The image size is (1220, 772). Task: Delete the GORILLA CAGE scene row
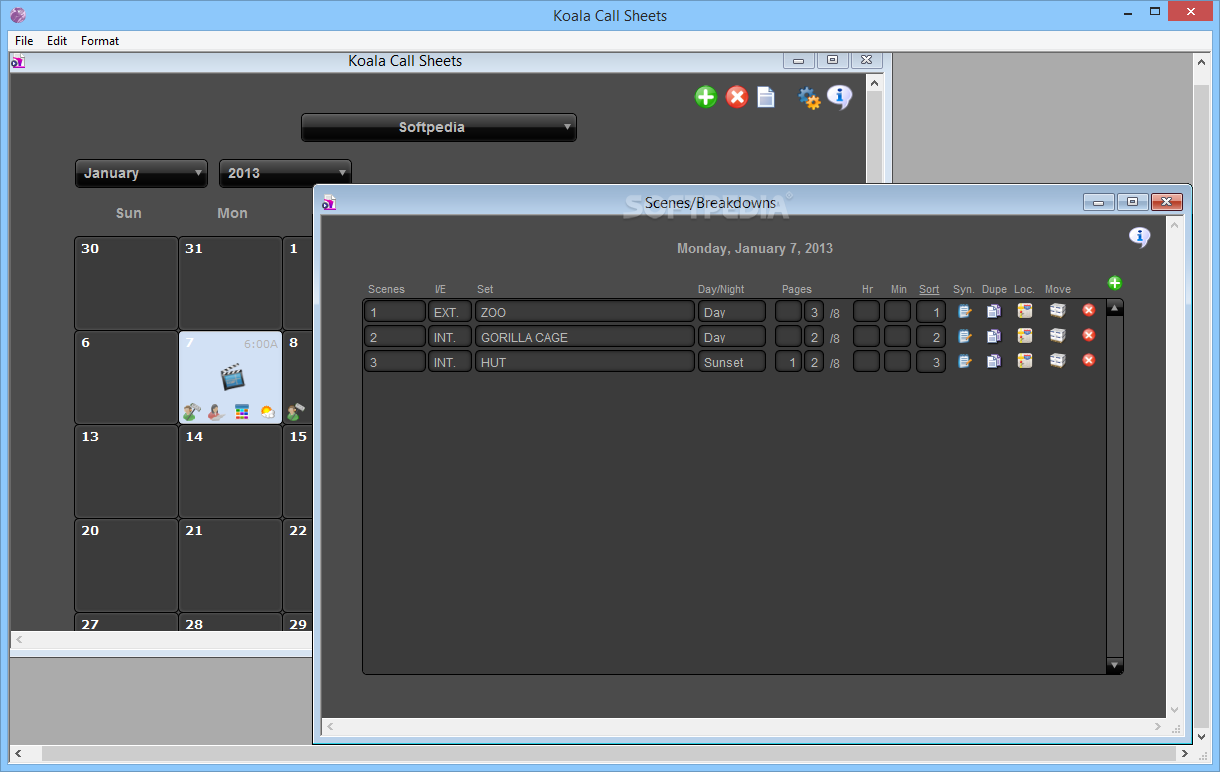point(1089,335)
